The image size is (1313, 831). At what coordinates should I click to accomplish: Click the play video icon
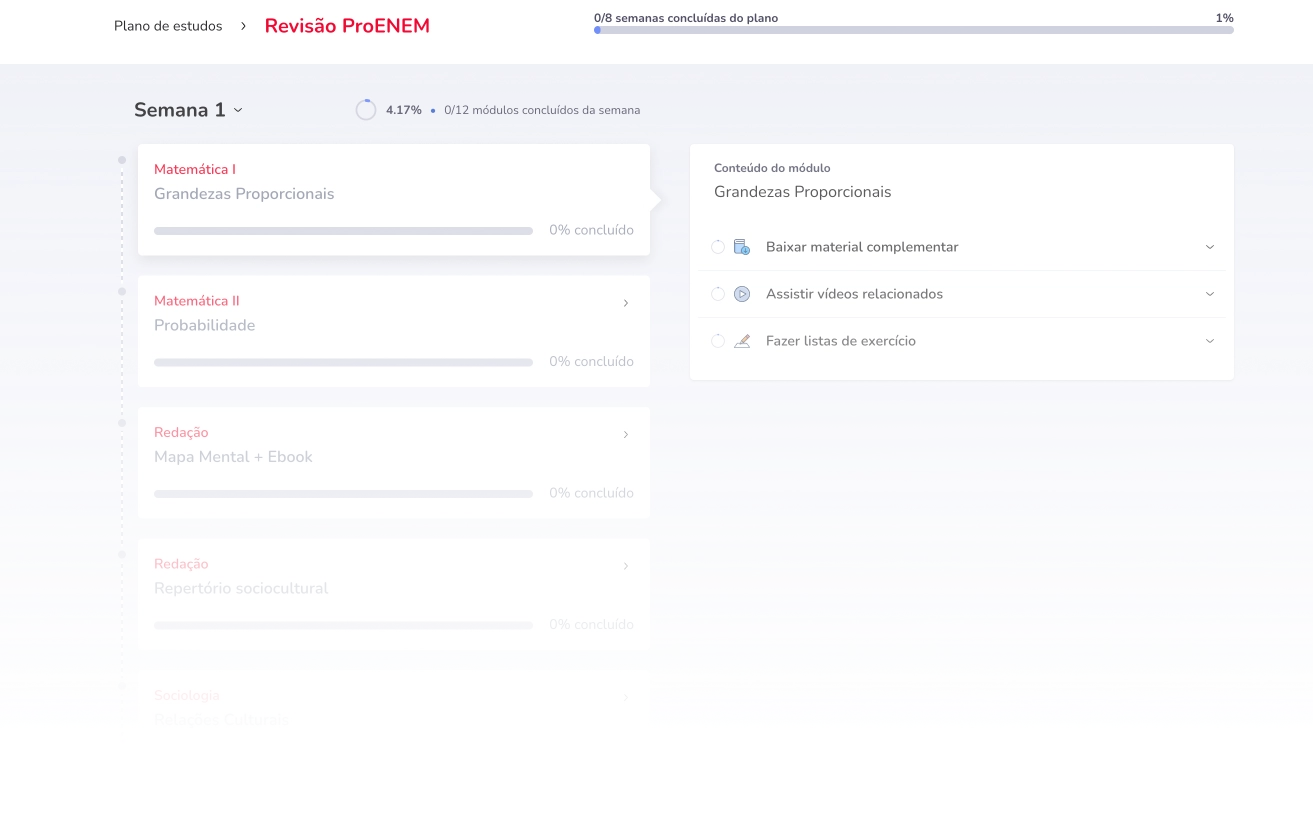741,294
